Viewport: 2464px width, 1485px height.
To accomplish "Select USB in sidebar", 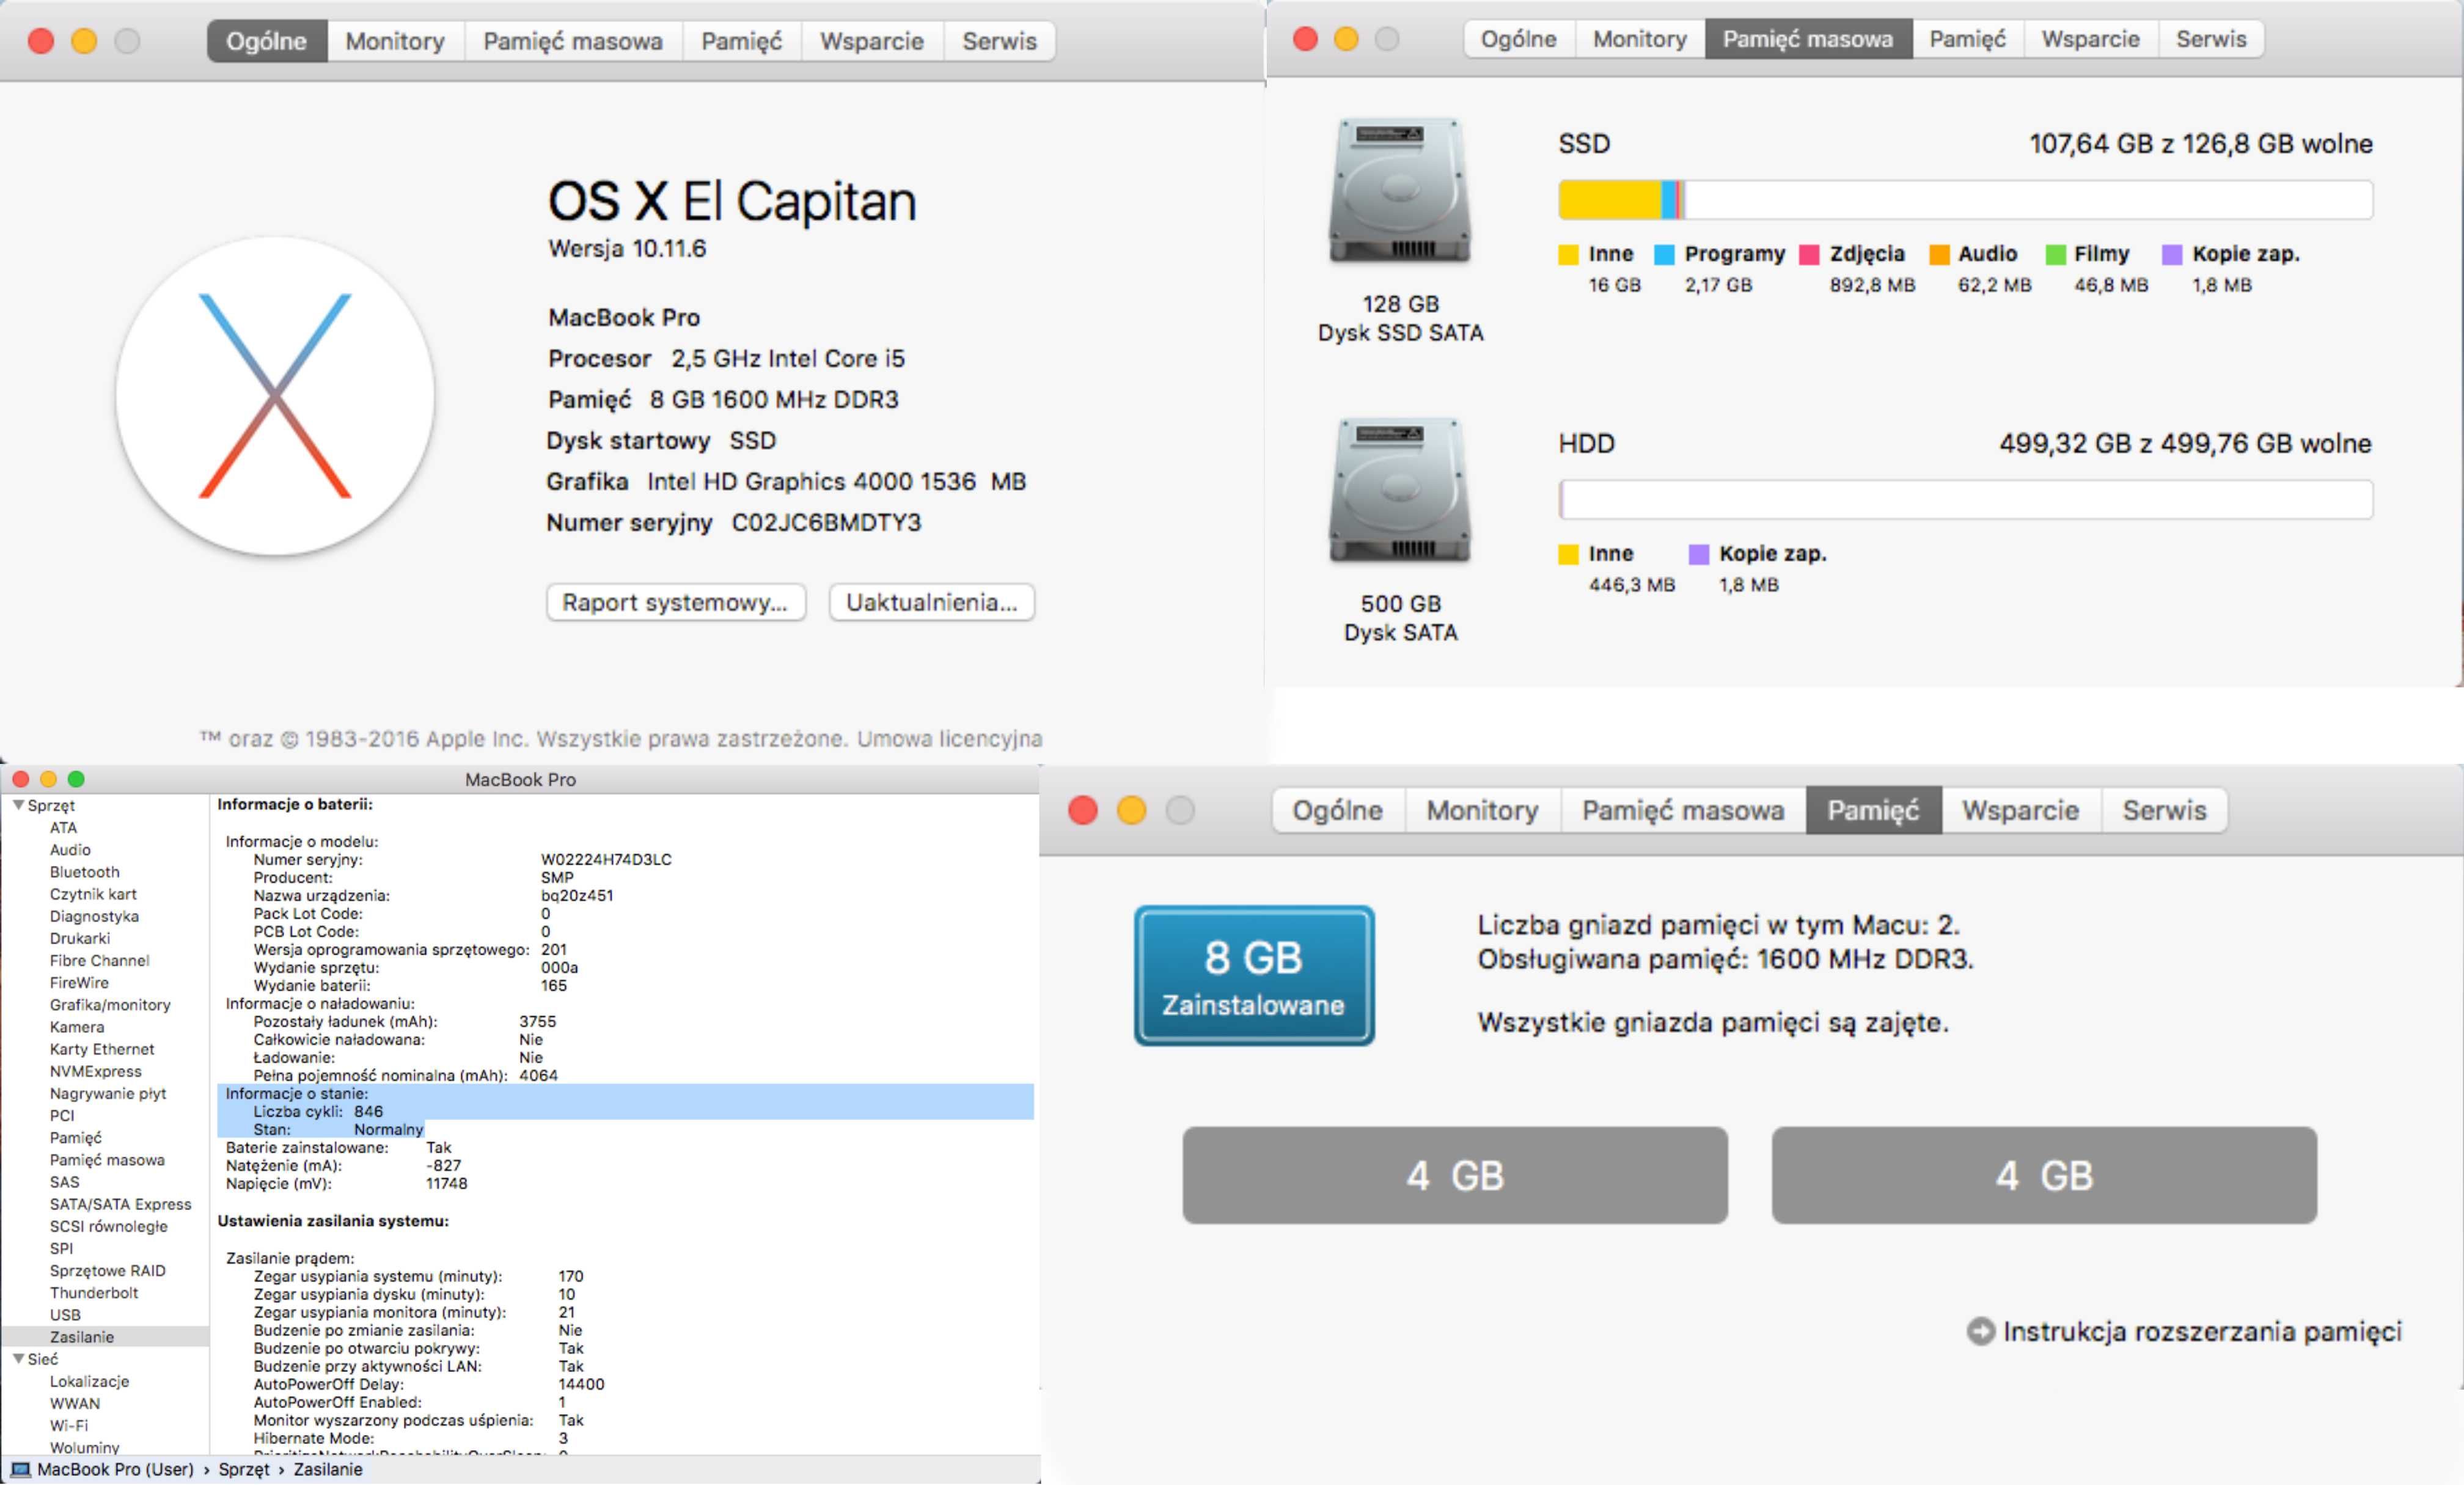I will 65,1315.
